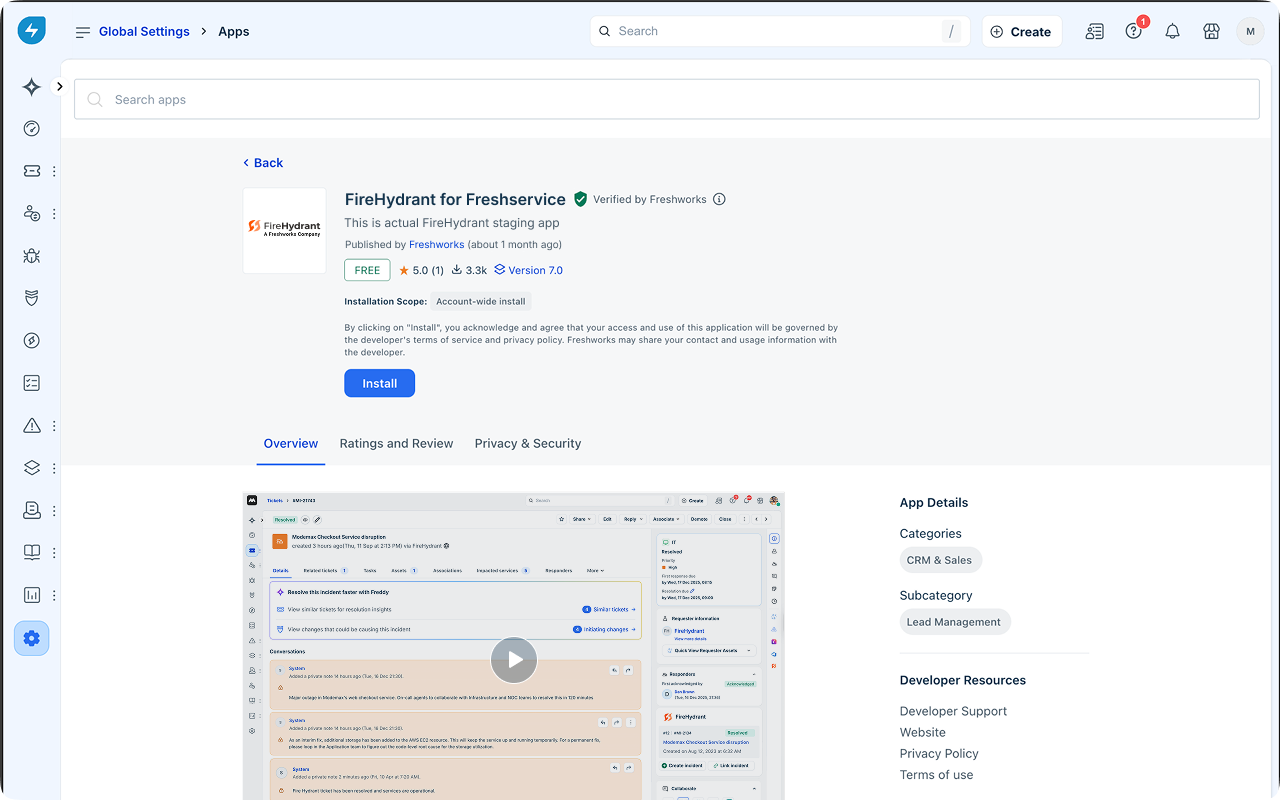Open the purchasing stamp icon in sidebar
This screenshot has height=800, width=1280.
click(31, 510)
